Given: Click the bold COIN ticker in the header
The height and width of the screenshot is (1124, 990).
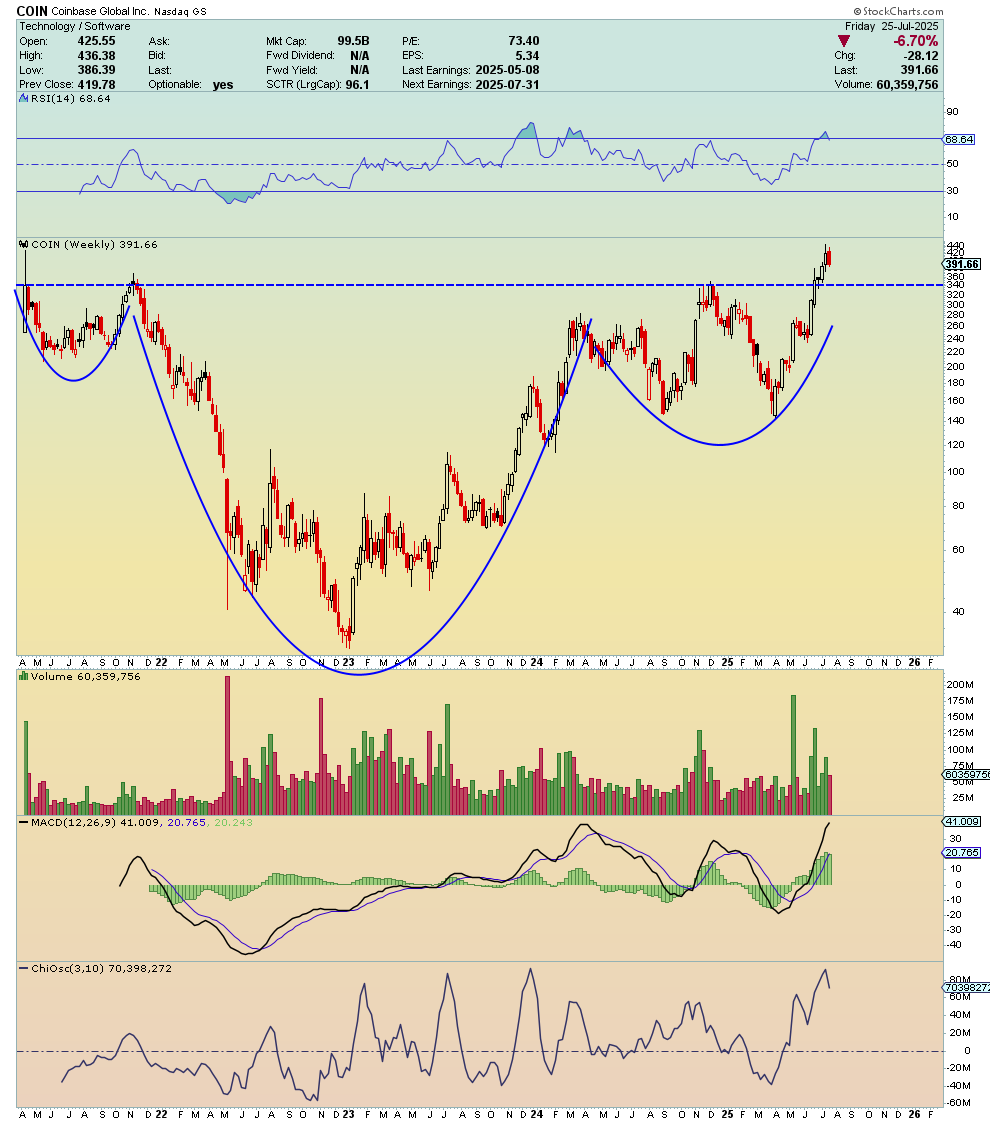Looking at the screenshot, I should (32, 11).
